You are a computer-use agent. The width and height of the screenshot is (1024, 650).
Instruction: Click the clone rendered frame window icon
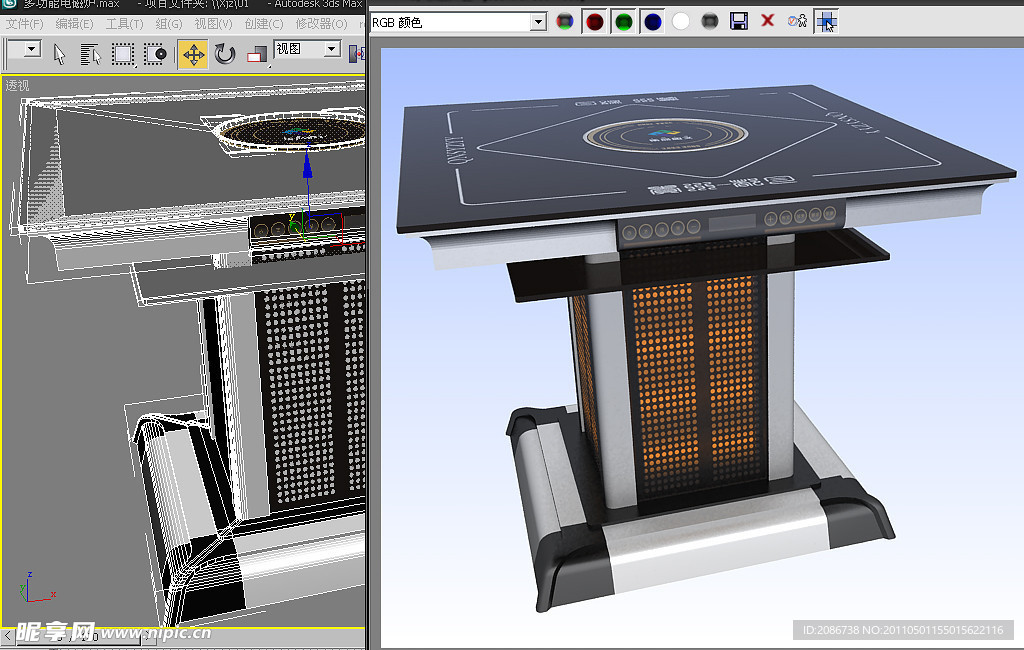pyautogui.click(x=797, y=21)
